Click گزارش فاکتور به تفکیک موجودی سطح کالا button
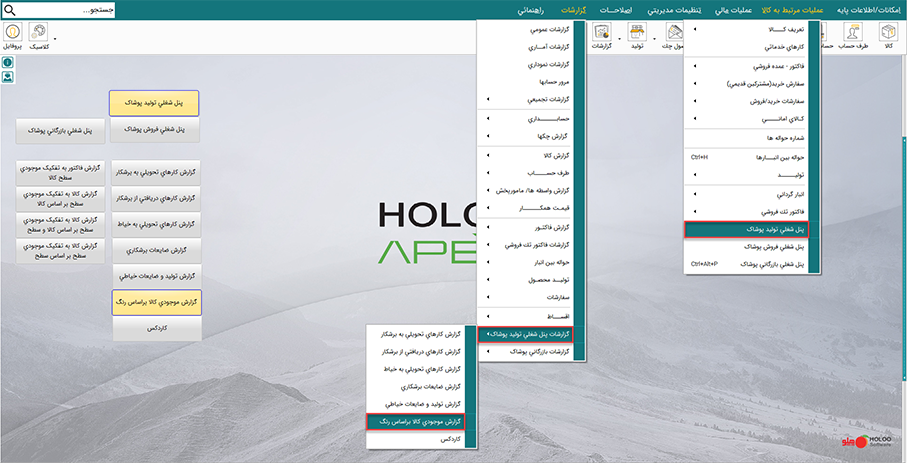The height and width of the screenshot is (463, 907). 61,172
